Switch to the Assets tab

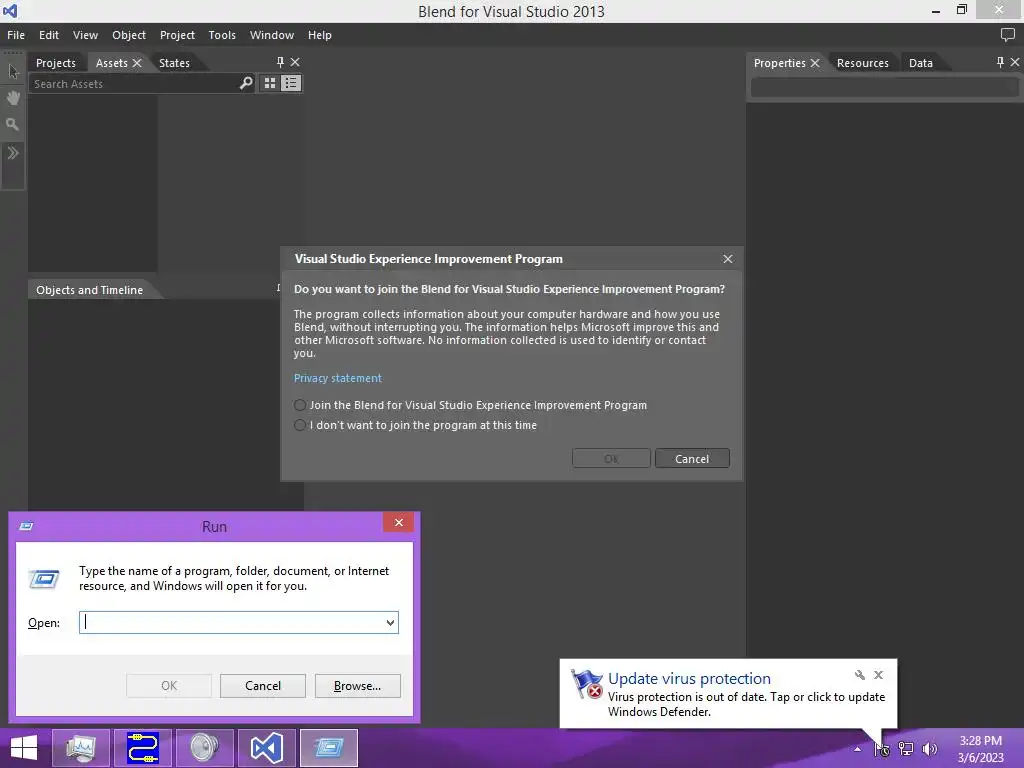[x=112, y=63]
